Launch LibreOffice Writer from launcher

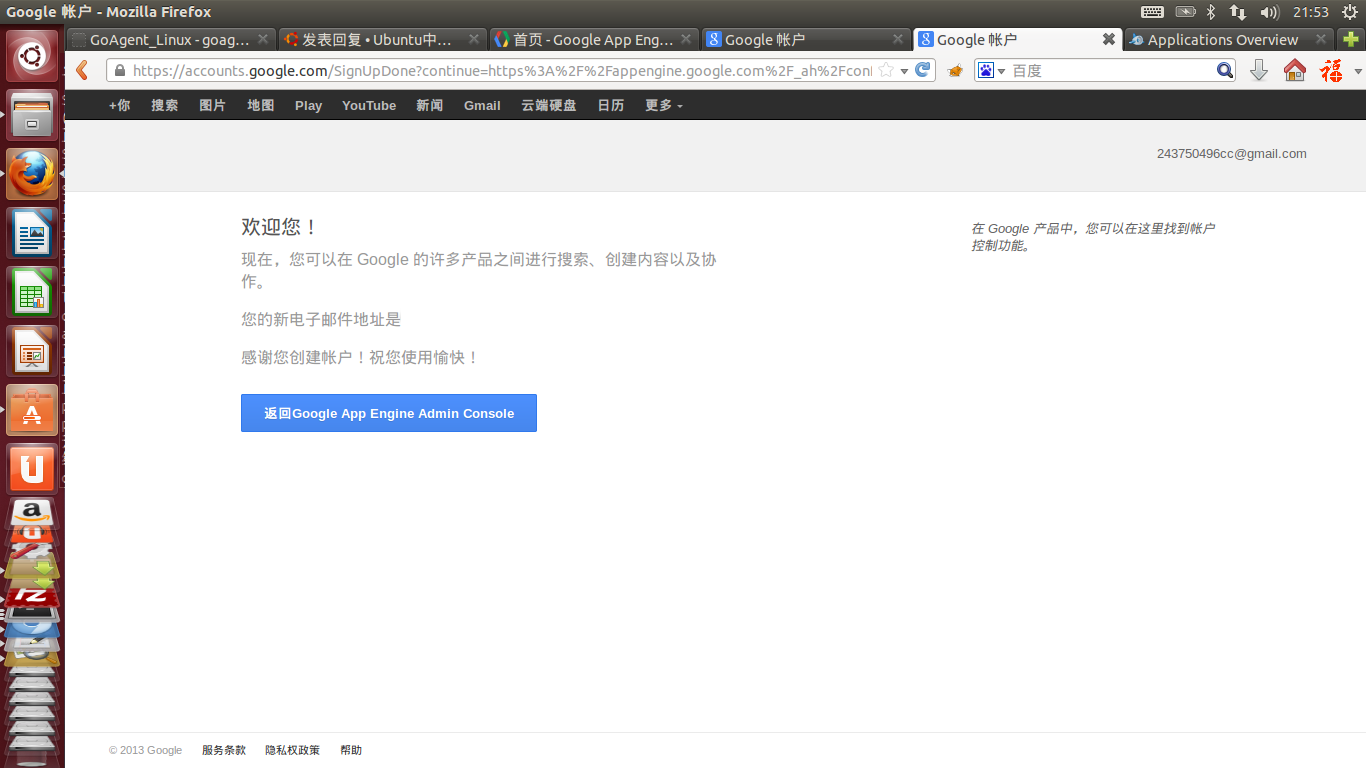point(33,233)
